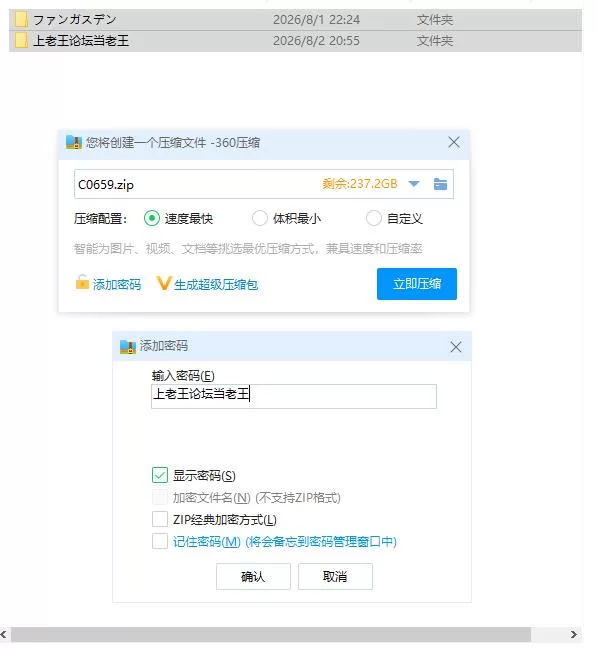Image resolution: width=598 pixels, height=649 pixels.
Task: Click the 360压缩 icon in the main dialog title
Action: tap(74, 142)
